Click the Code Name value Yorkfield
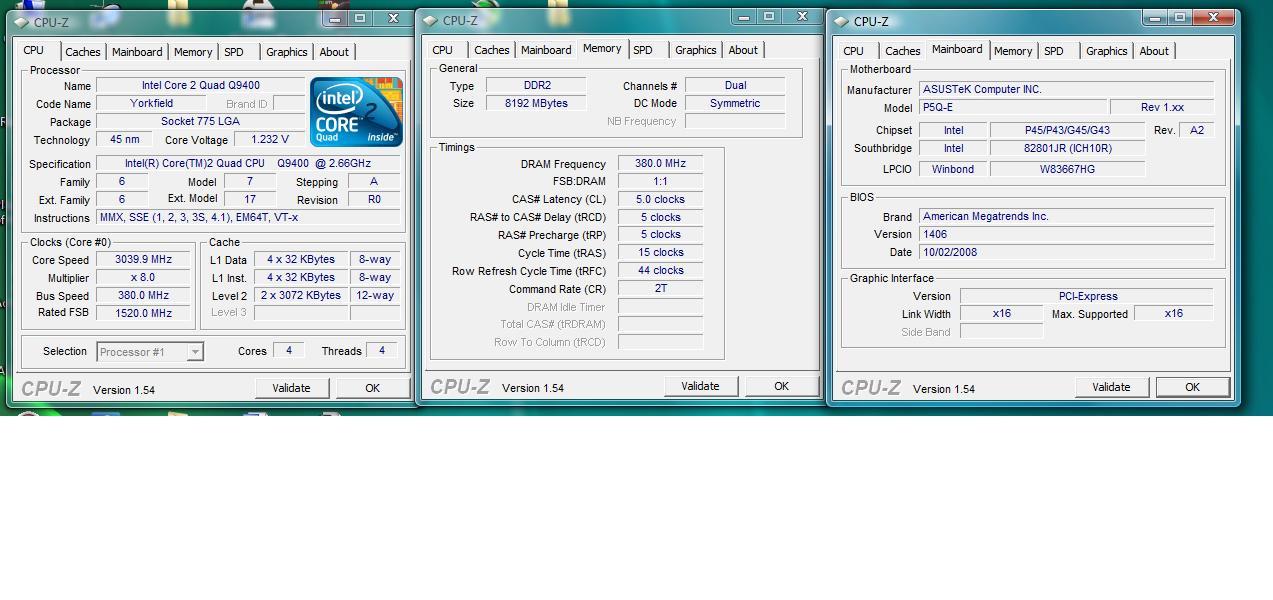 [152, 104]
